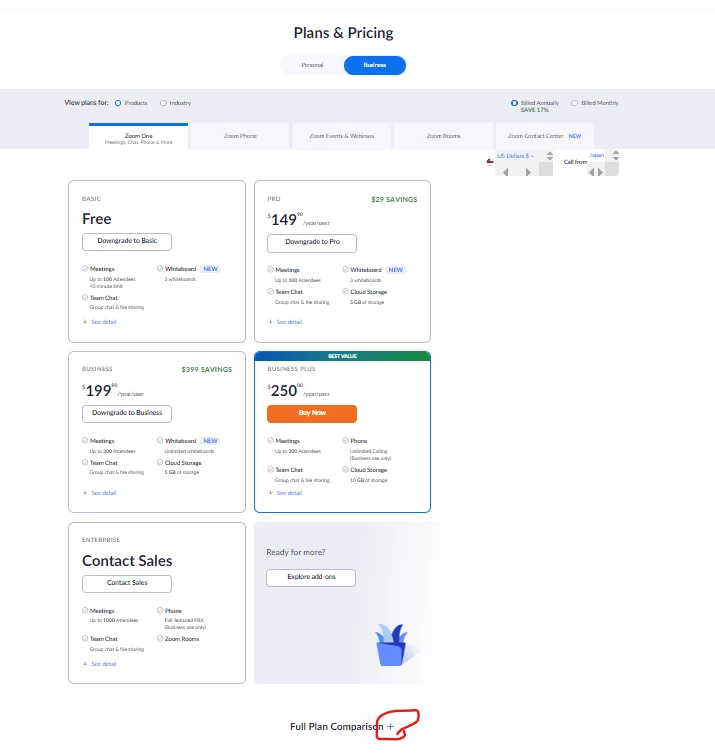Expand See detail in the Business plan
This screenshot has height=756, width=715.
104,493
